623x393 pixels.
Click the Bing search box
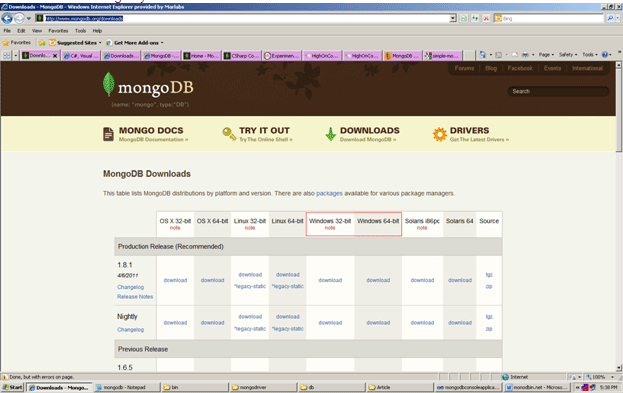tap(549, 18)
